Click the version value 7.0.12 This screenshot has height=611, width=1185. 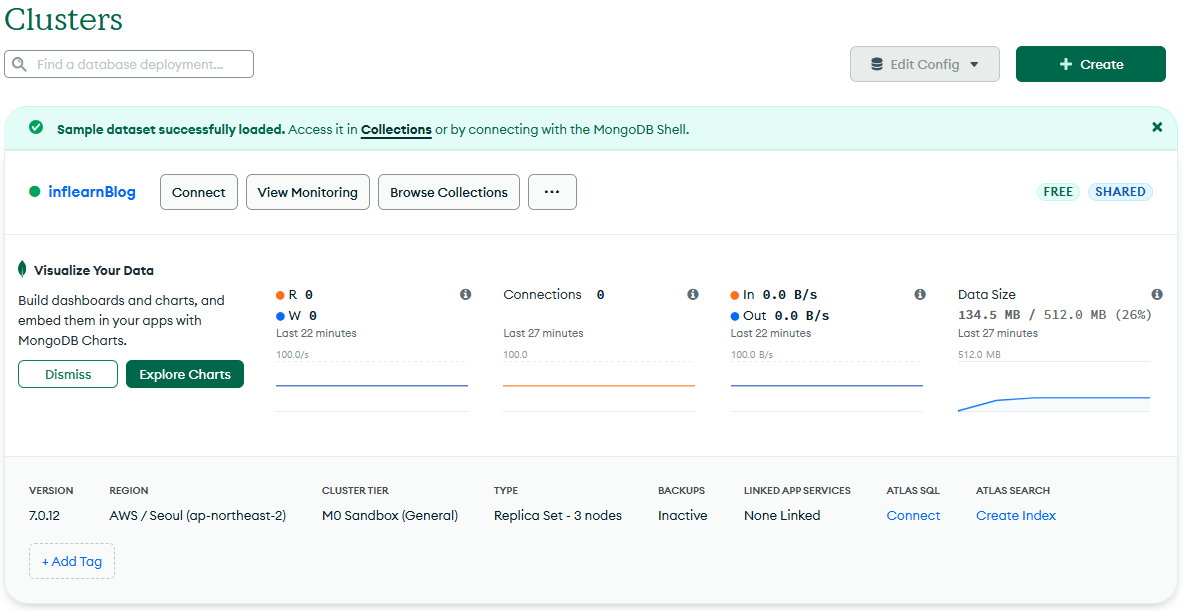45,515
